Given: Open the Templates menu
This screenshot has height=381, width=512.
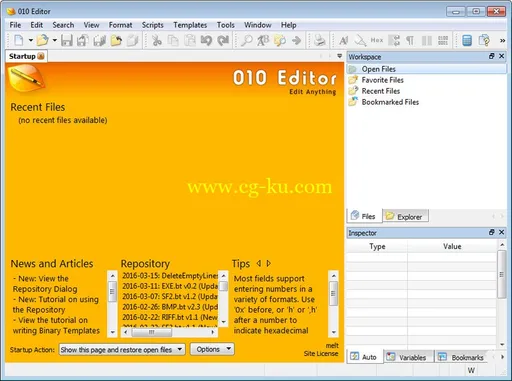Looking at the screenshot, I should point(190,25).
